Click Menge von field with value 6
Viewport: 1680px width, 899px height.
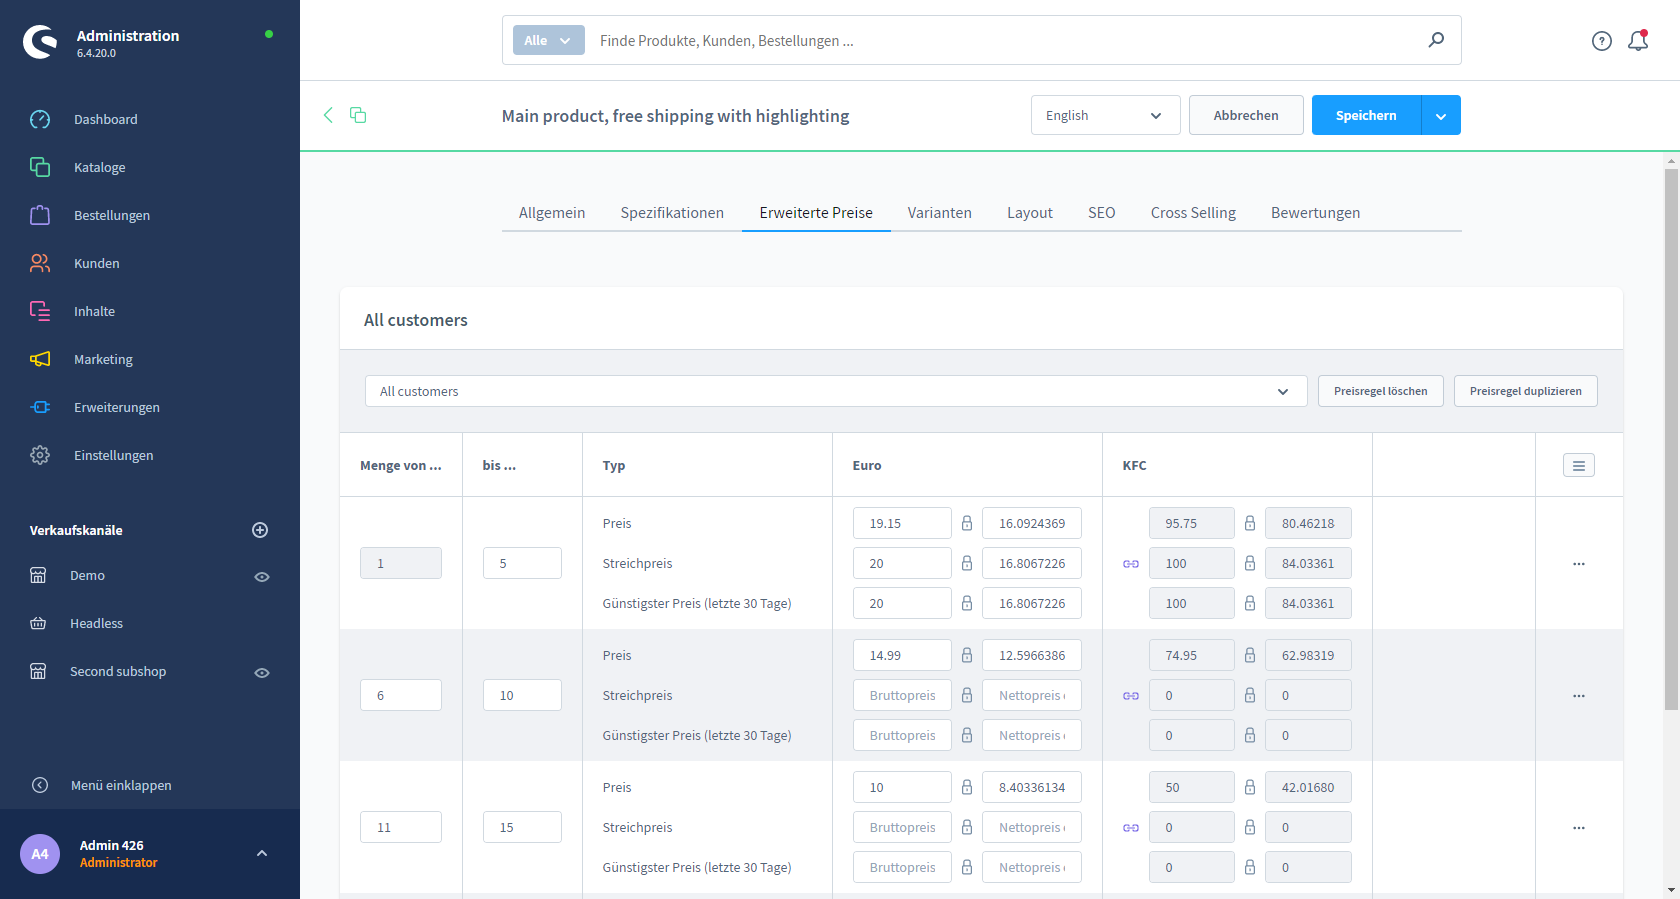(x=401, y=695)
